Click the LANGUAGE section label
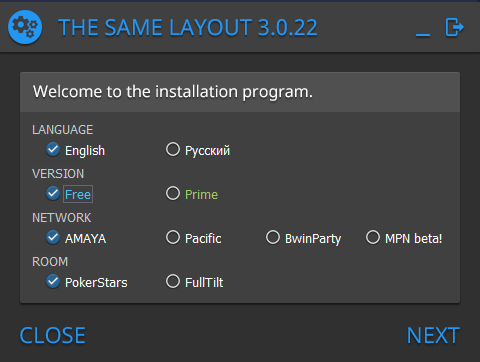The image size is (480, 362). pyautogui.click(x=63, y=130)
